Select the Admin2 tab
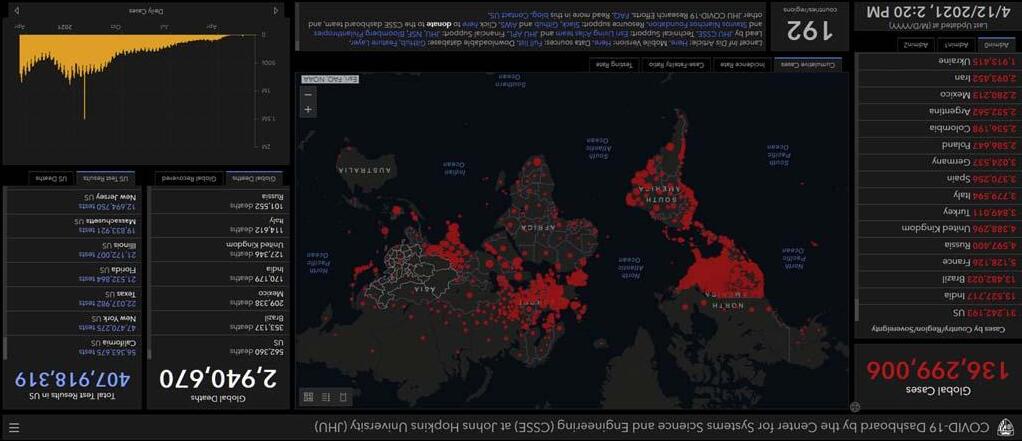Image resolution: width=1022 pixels, height=441 pixels. coord(916,45)
